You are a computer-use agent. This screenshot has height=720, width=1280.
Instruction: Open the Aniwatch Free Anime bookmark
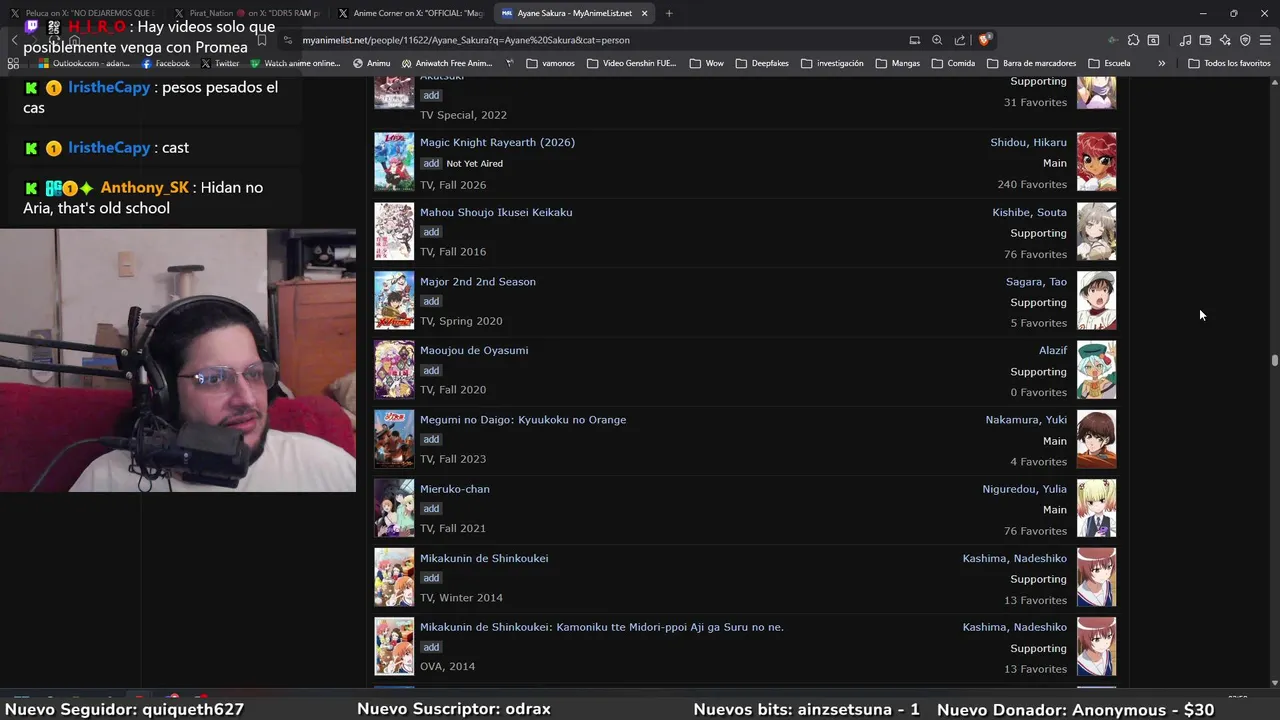[x=446, y=63]
